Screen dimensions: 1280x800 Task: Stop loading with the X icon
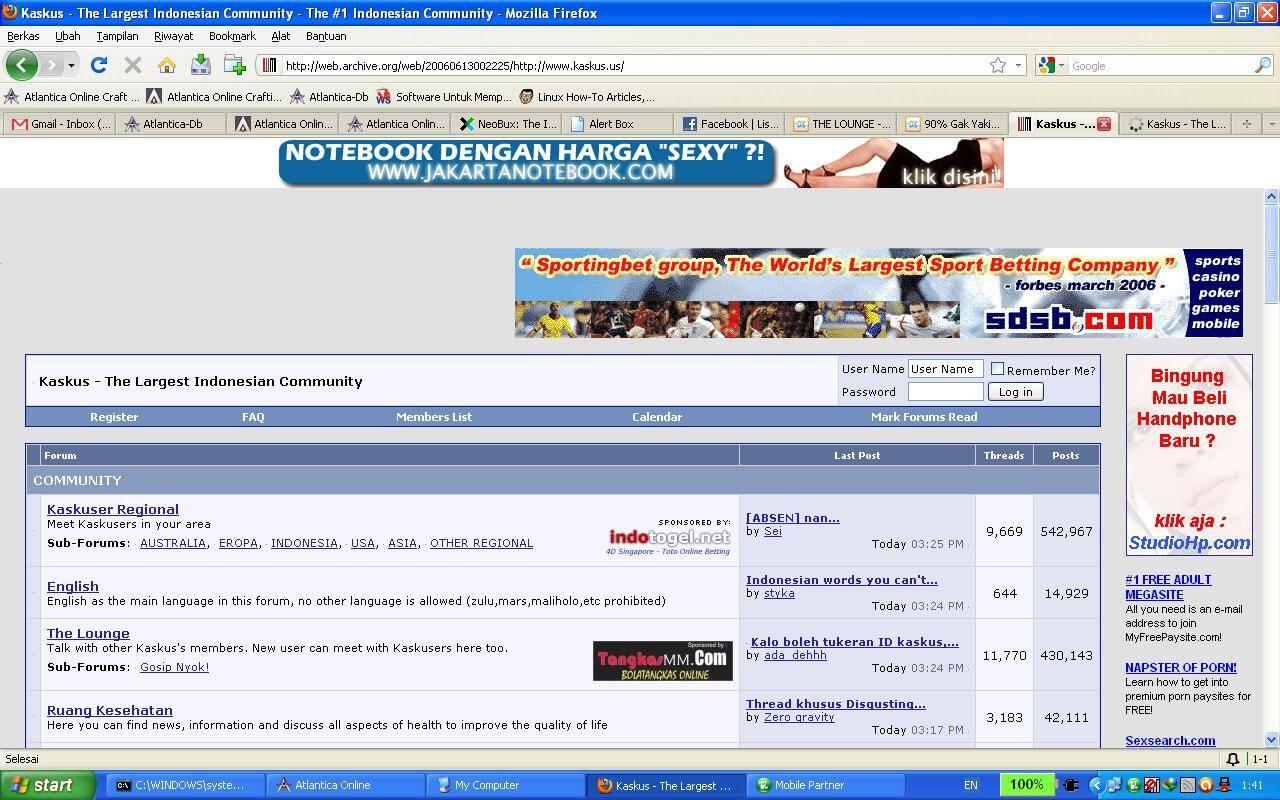132,65
